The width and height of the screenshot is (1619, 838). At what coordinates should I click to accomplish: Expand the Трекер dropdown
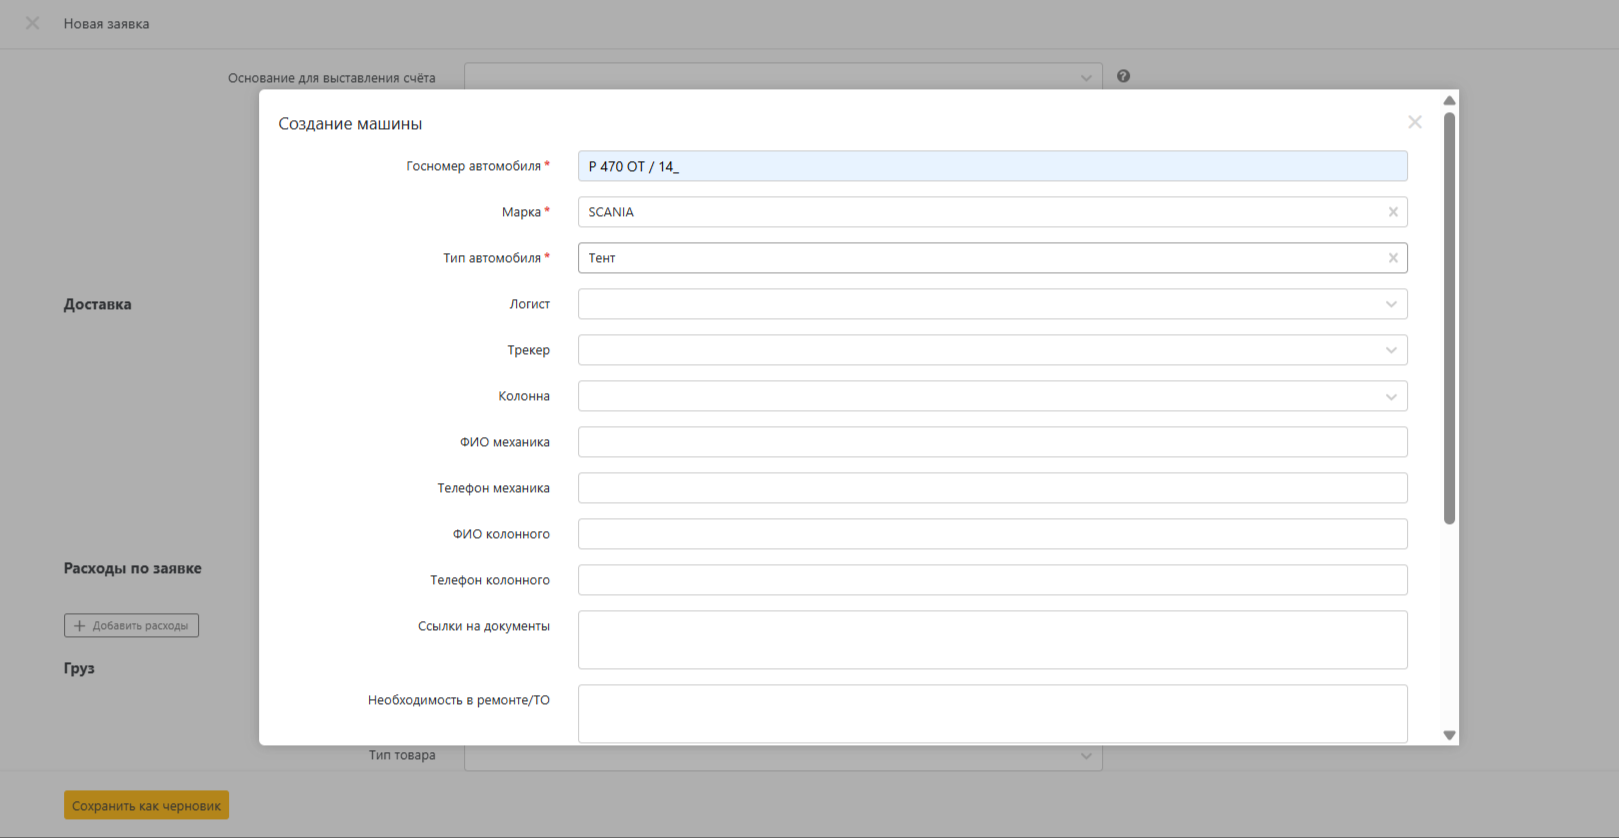1391,350
